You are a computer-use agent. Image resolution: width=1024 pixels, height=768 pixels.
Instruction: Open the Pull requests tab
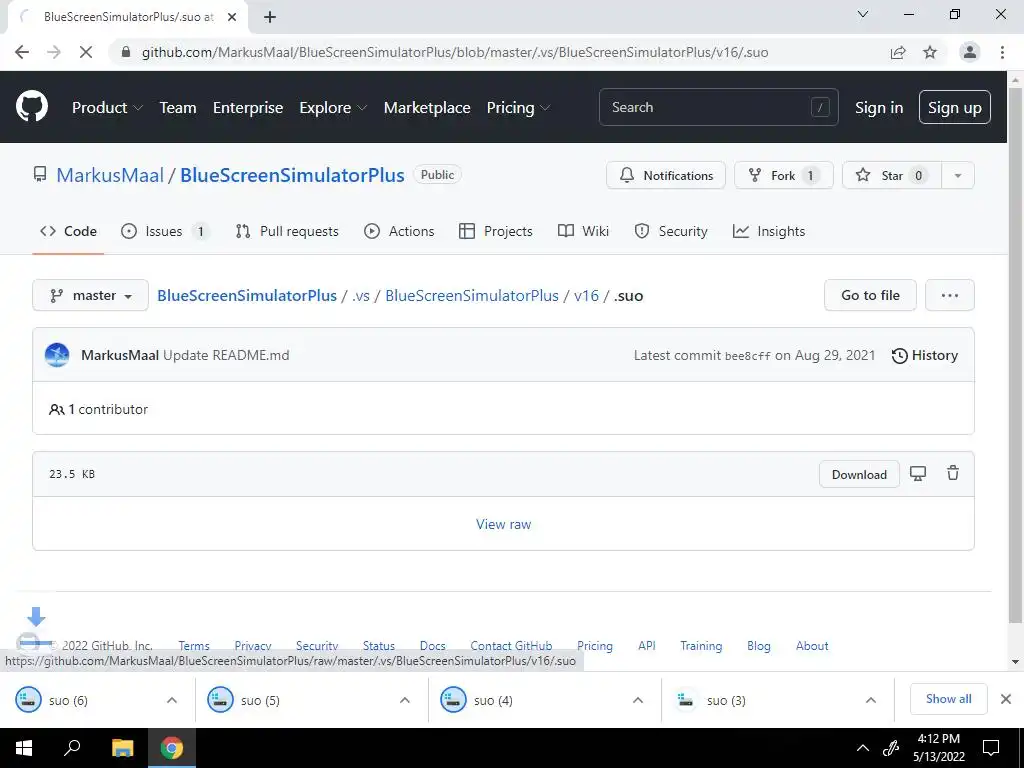(x=287, y=231)
